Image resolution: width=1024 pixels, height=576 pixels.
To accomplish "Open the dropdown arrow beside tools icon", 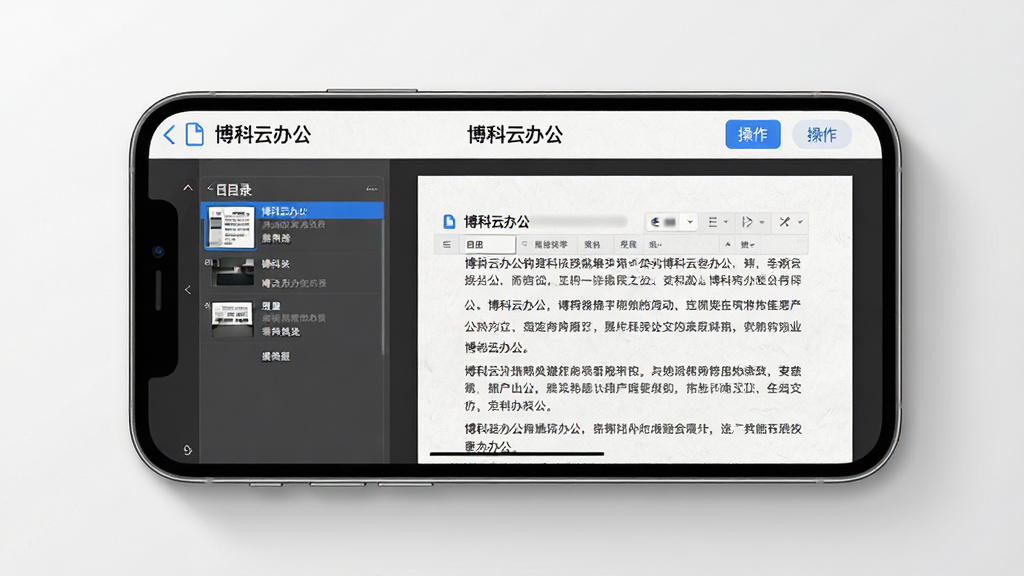I will coord(800,222).
